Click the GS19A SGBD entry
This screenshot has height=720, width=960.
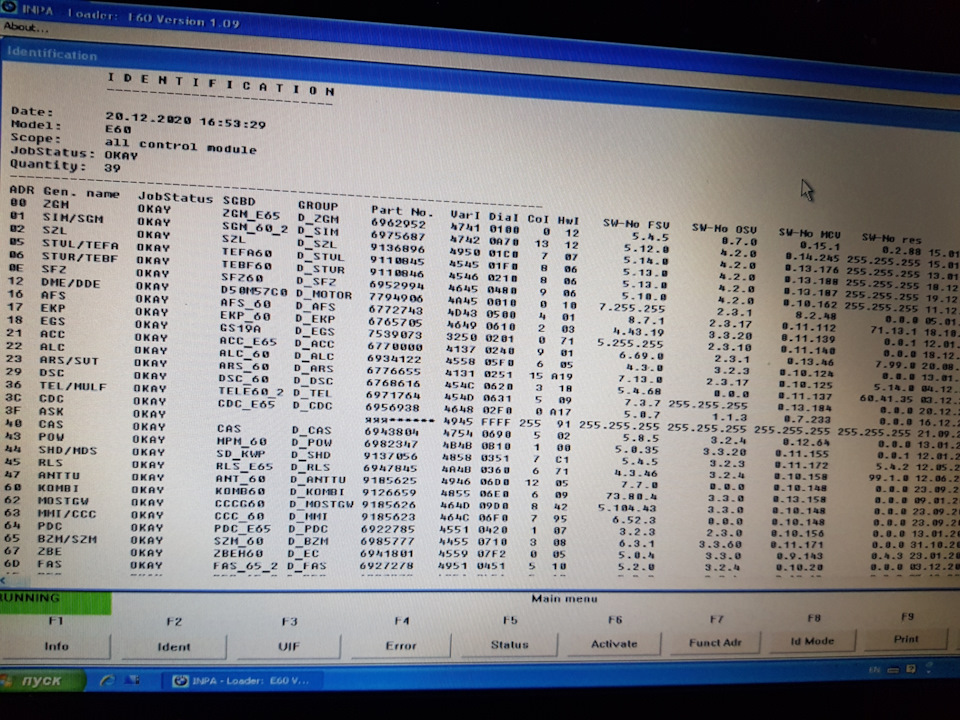point(240,328)
